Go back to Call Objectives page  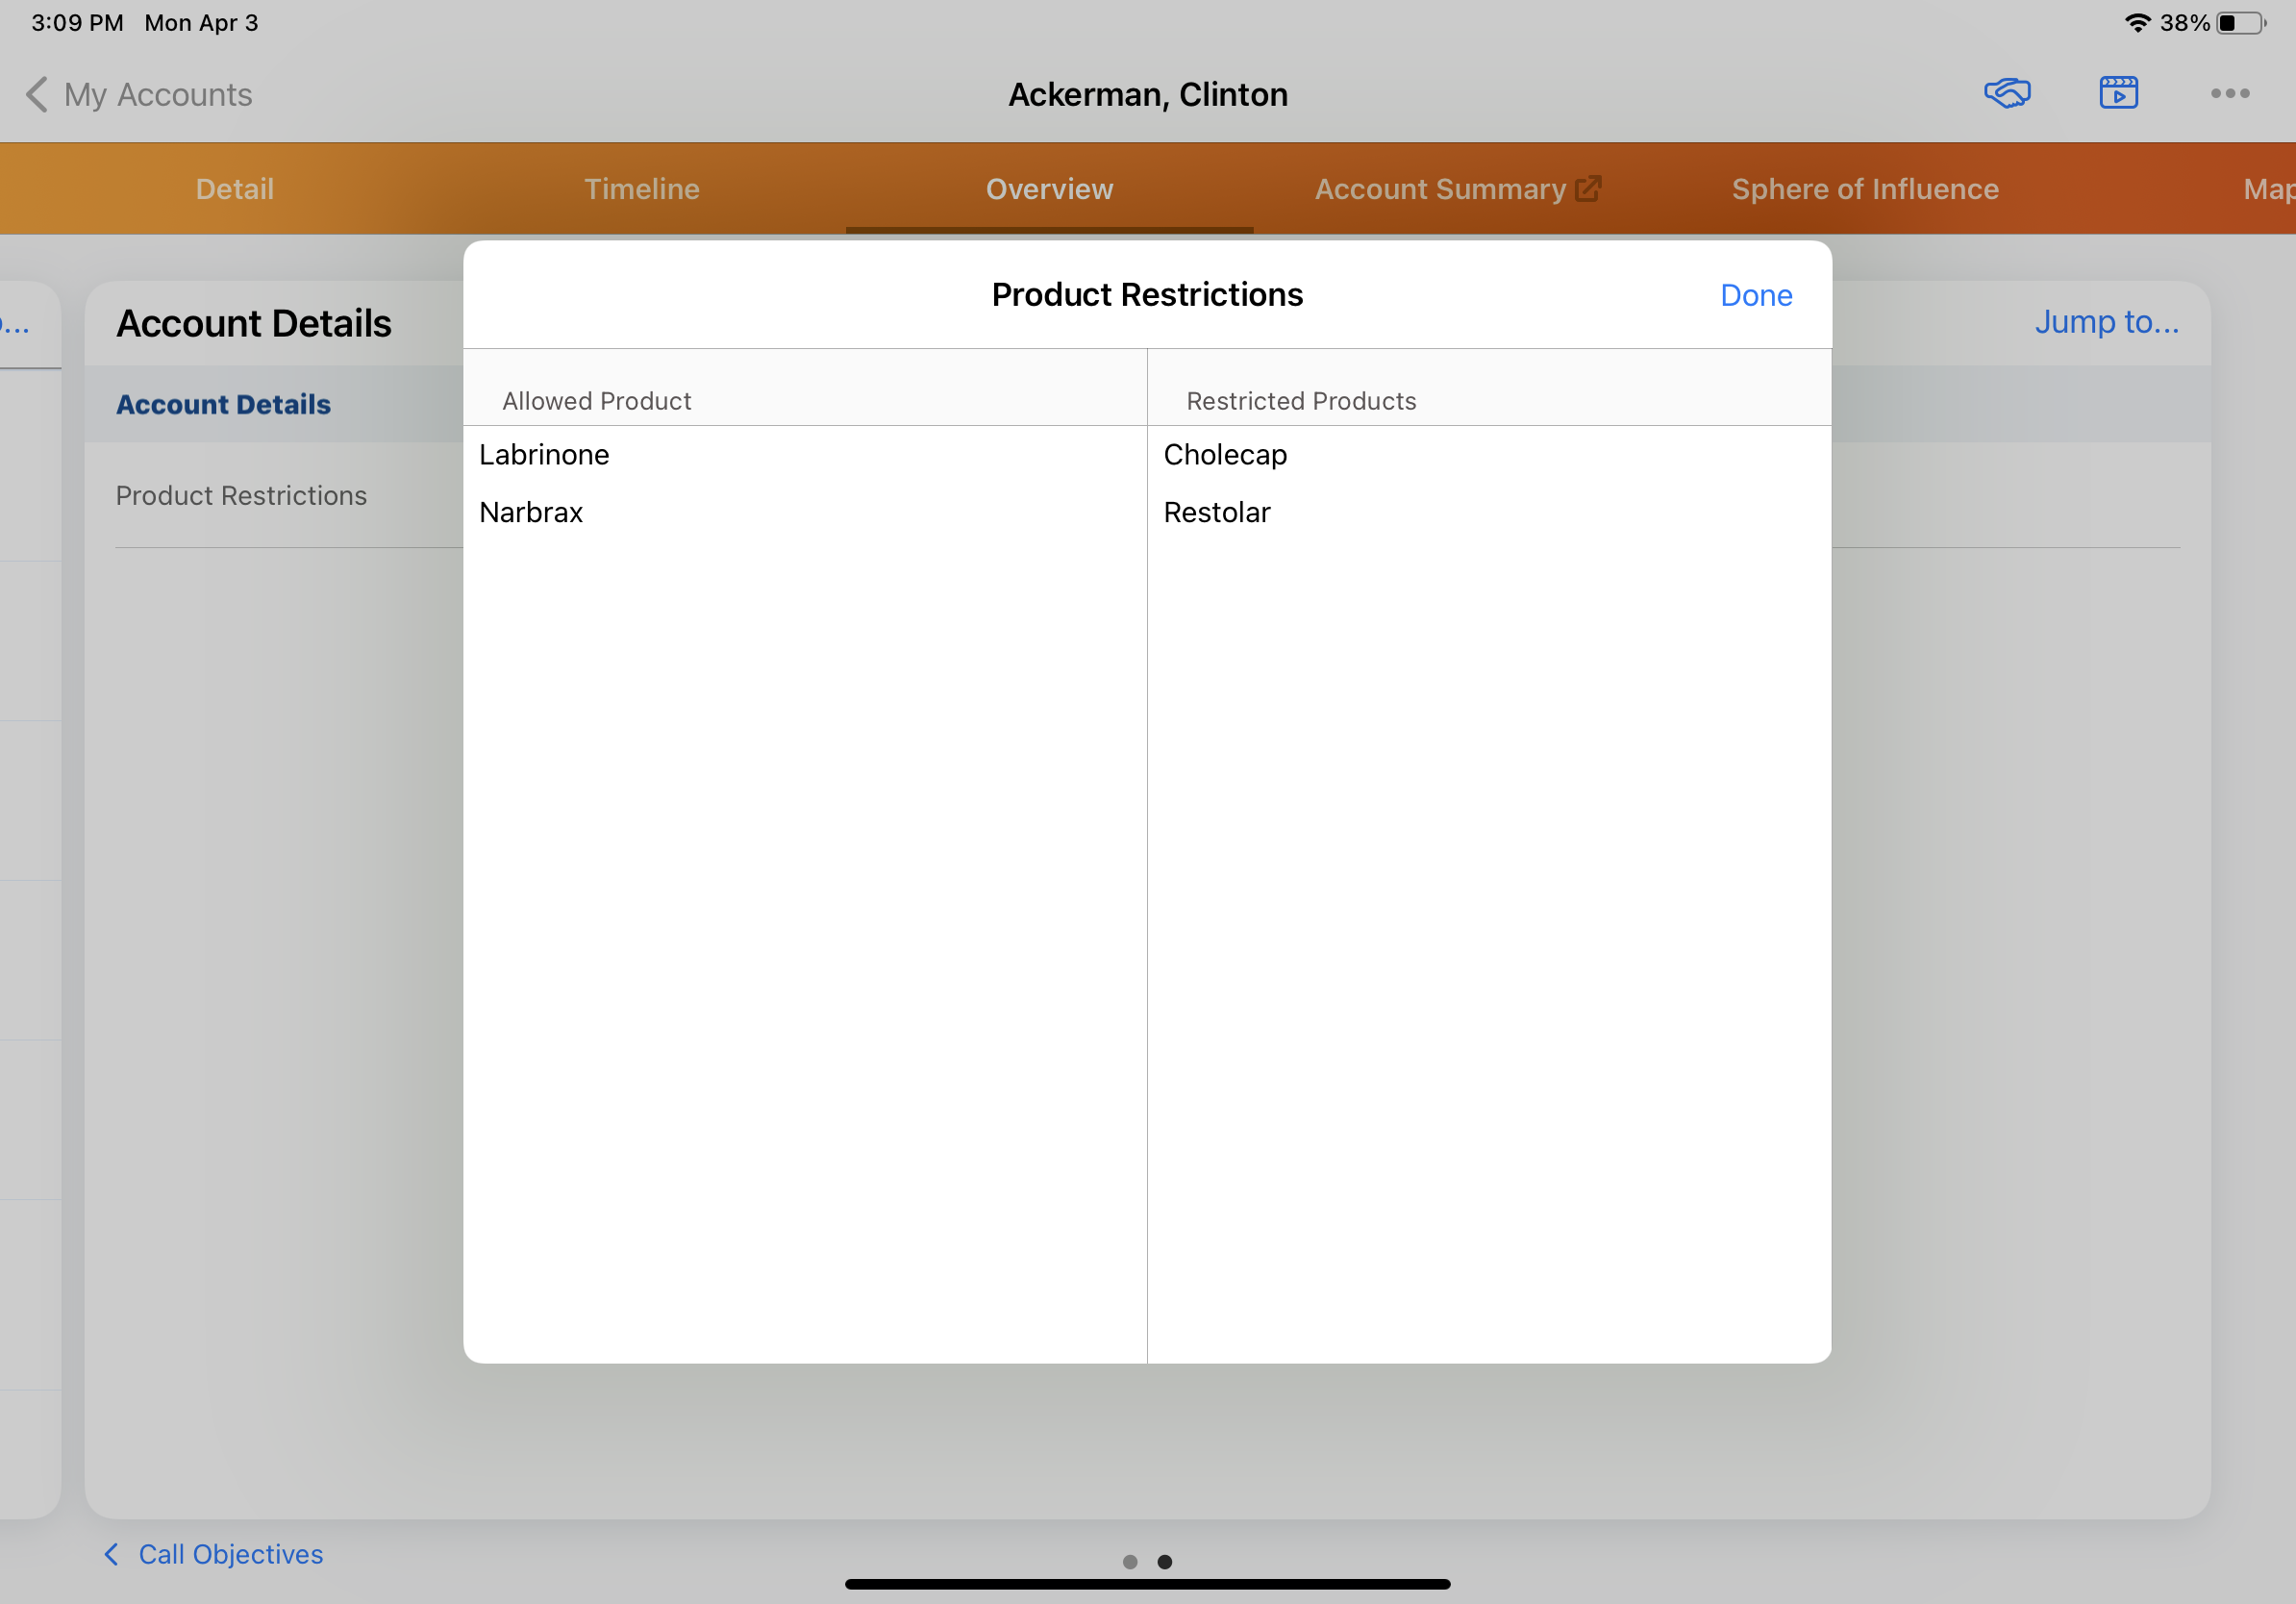(x=230, y=1553)
